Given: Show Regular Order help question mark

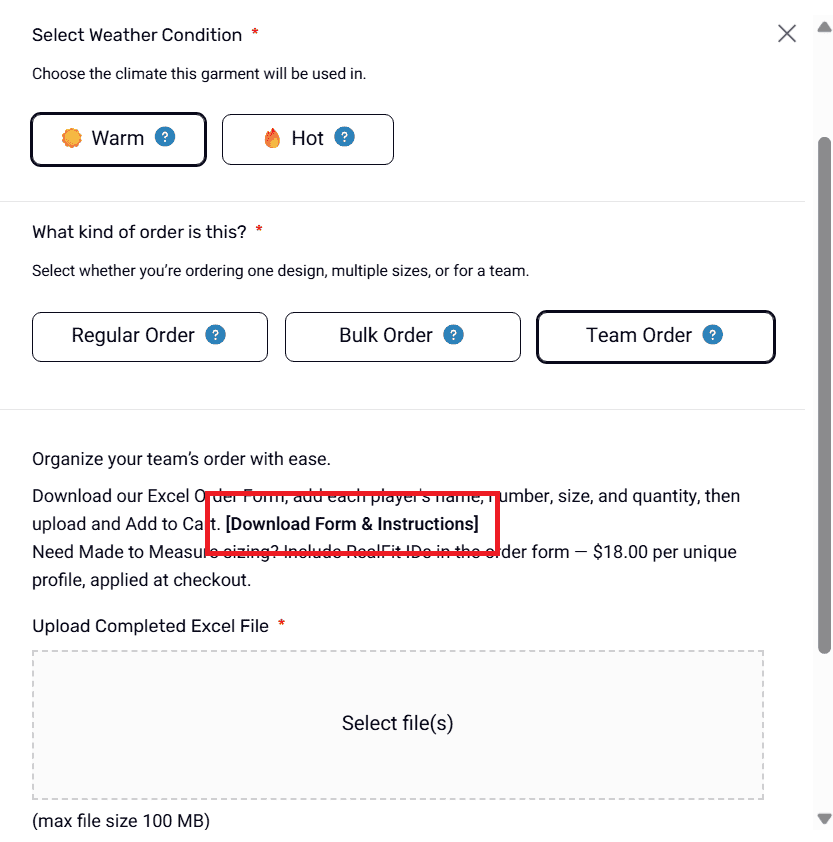Looking at the screenshot, I should [x=215, y=335].
